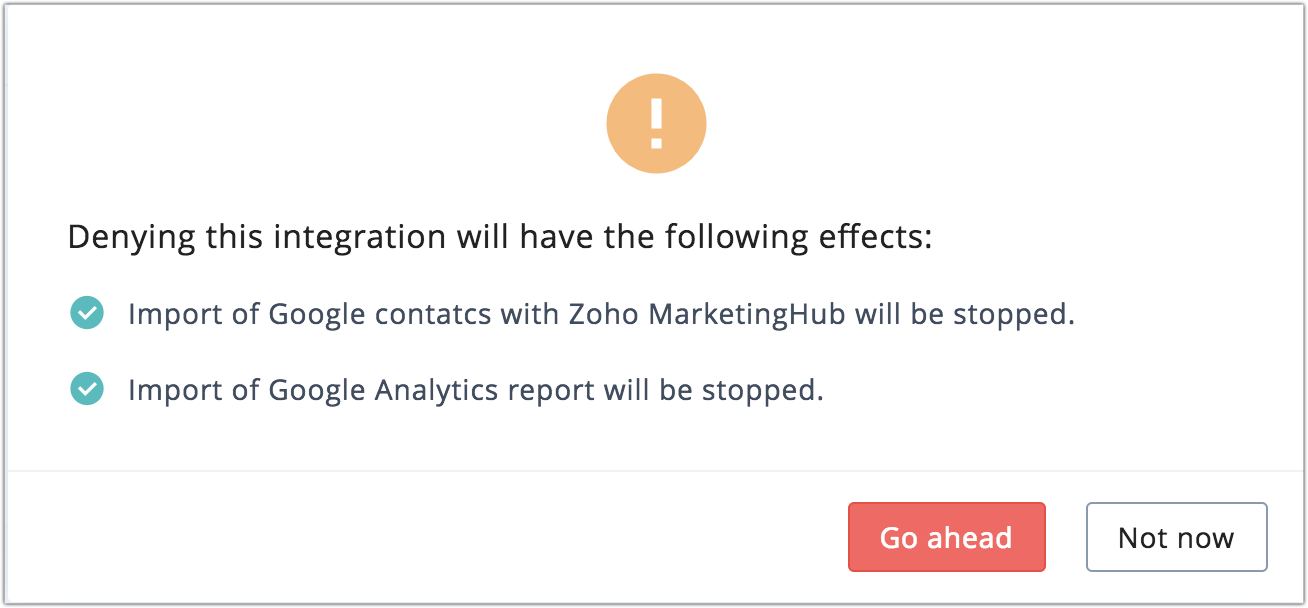1308x608 pixels.
Task: Confirm denial with the Go ahead button
Action: [x=946, y=537]
